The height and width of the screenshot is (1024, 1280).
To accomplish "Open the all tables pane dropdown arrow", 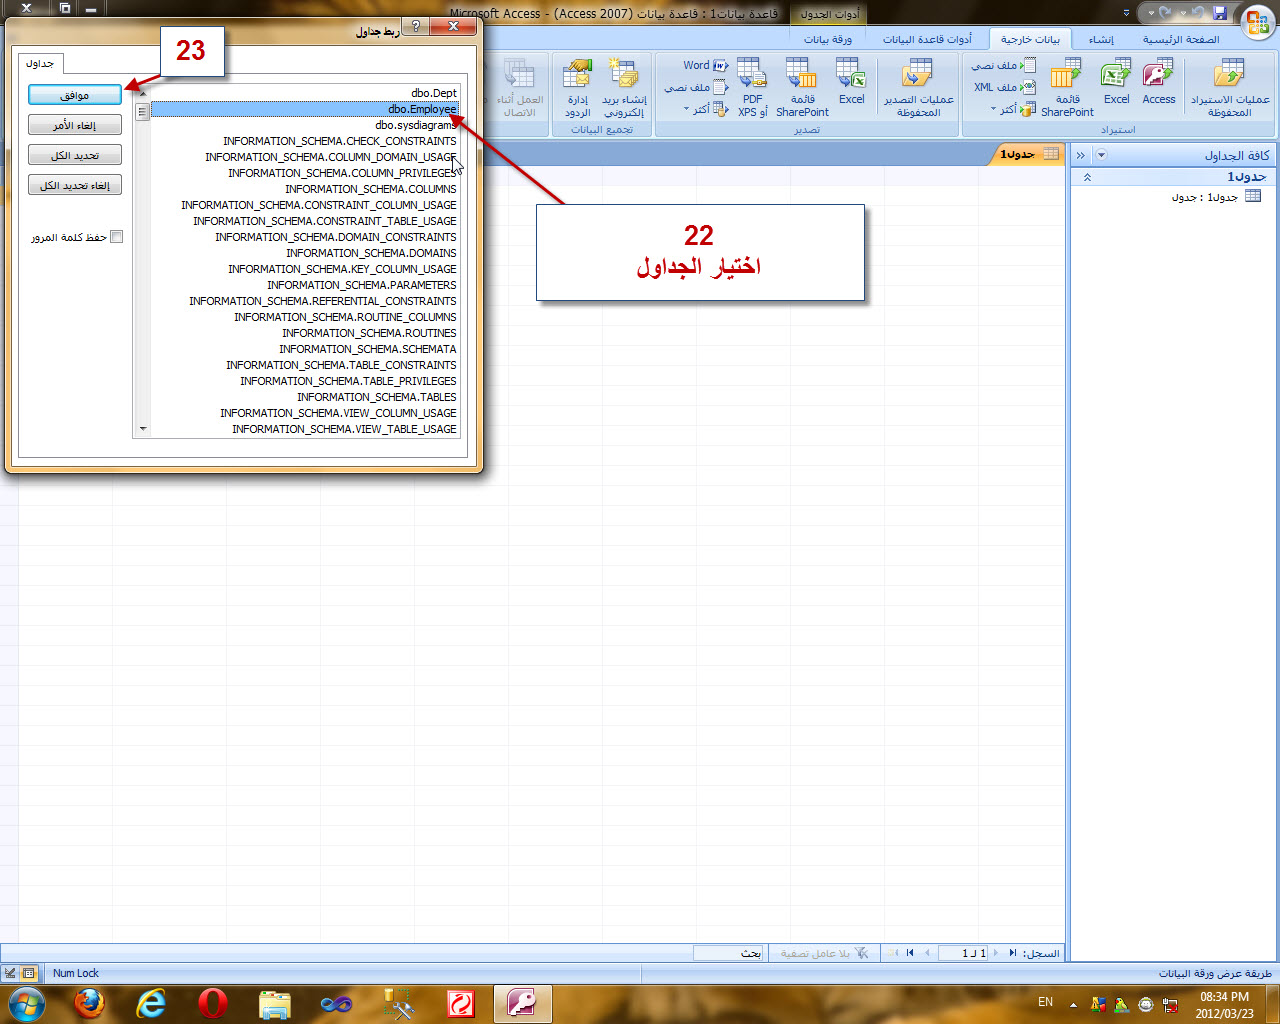I will point(1101,155).
